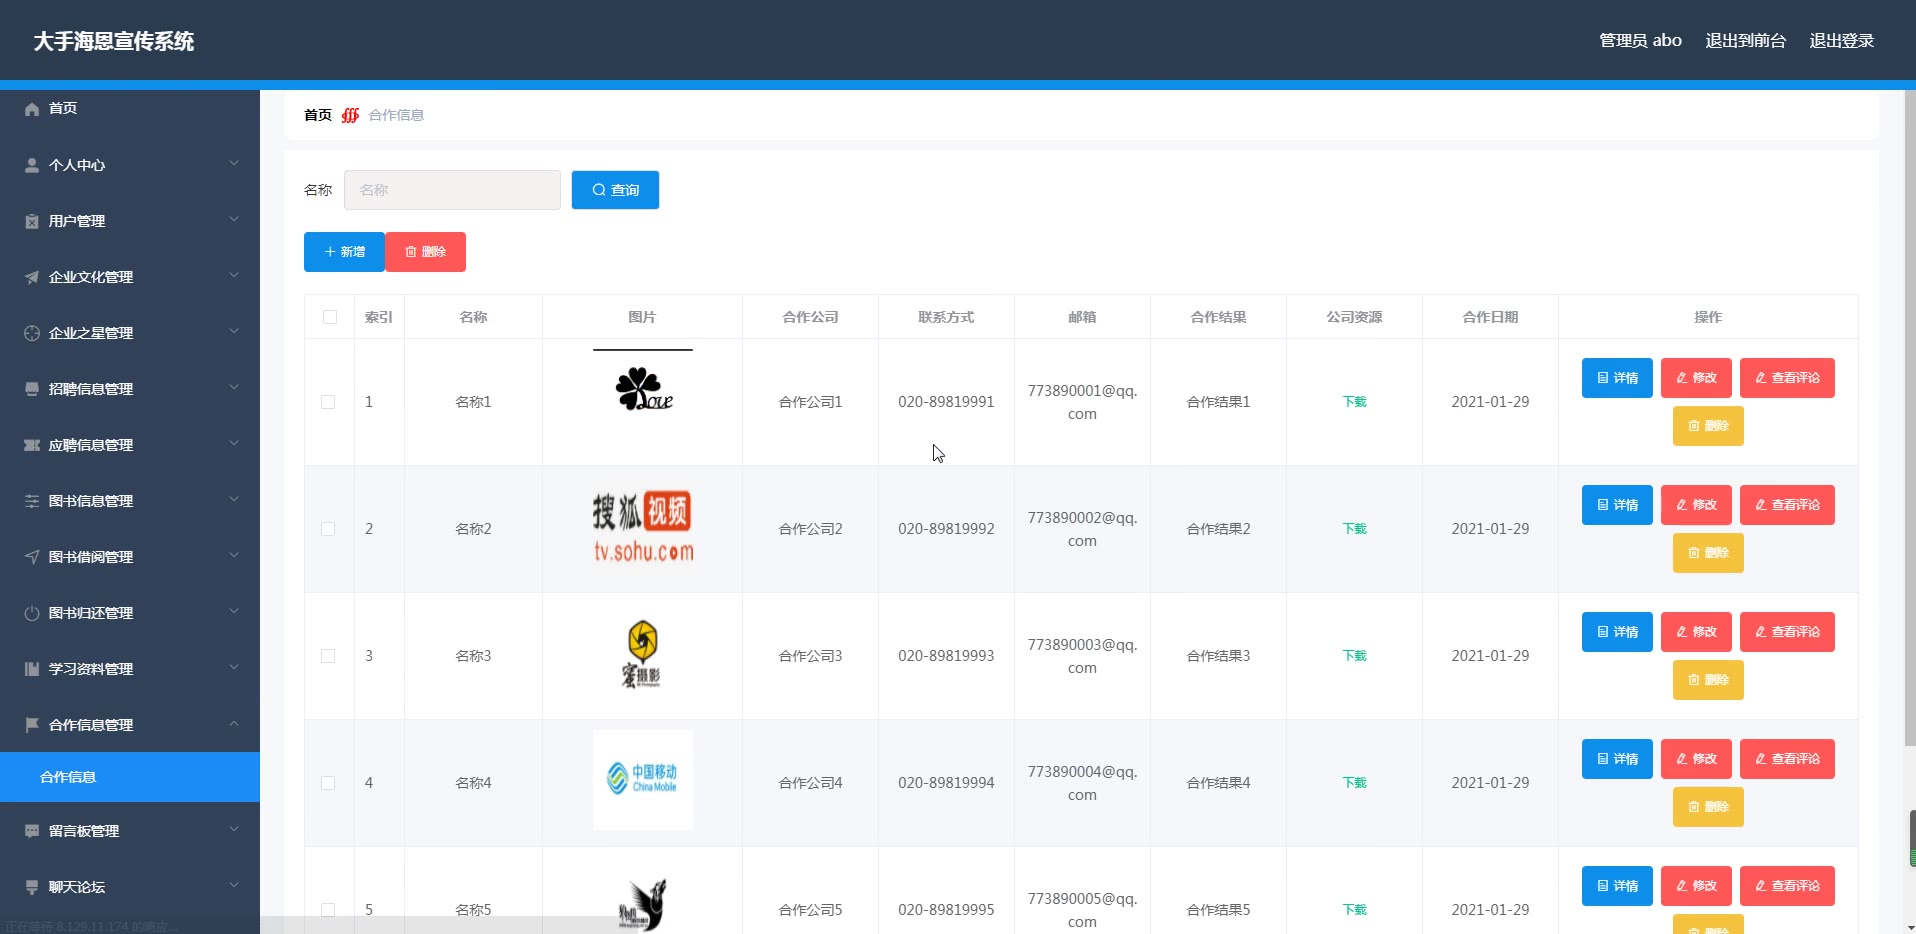Screen dimensions: 1916x934
Task: Expand the 招聘信息管理 menu chevron
Action: [234, 387]
